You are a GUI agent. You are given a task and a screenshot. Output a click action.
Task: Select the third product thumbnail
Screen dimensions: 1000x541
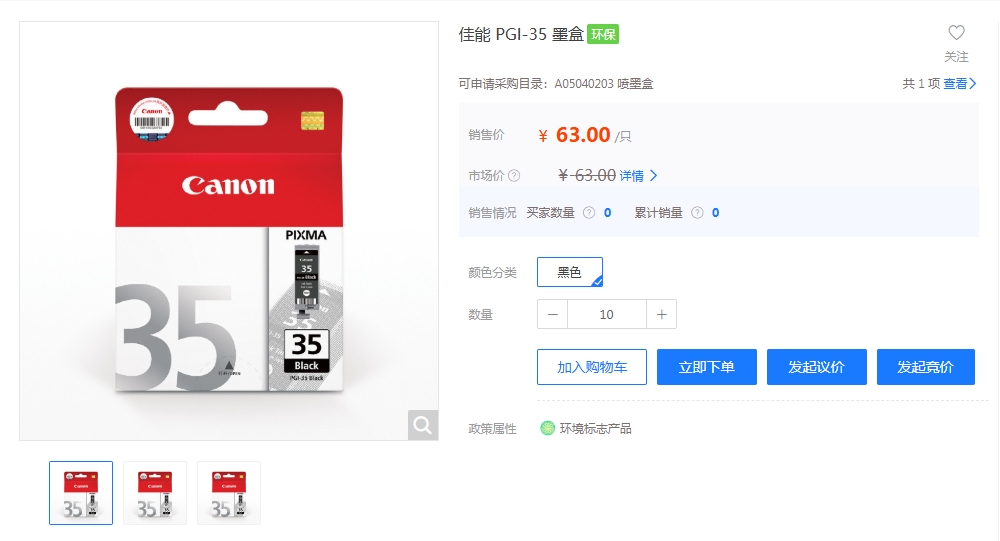229,493
